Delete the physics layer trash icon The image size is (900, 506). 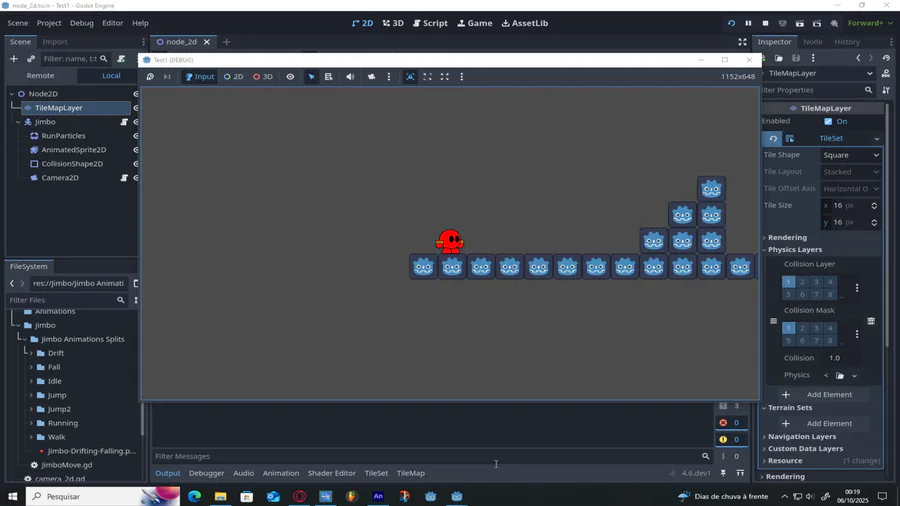click(871, 321)
